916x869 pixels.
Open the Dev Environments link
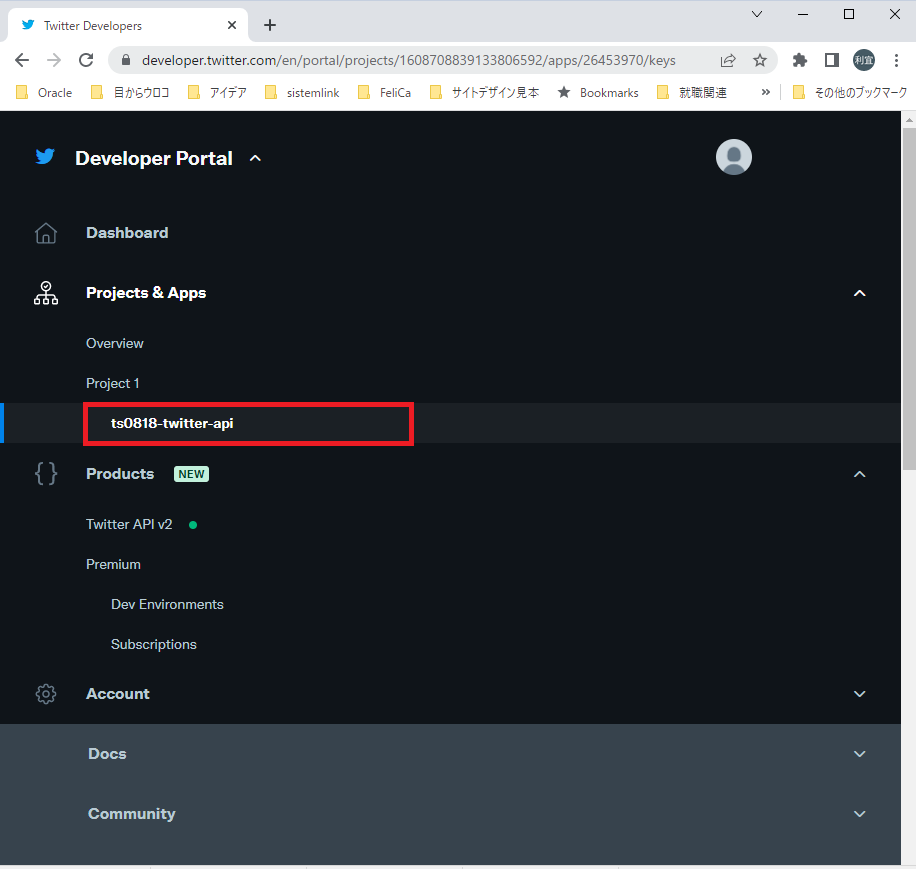coord(168,604)
